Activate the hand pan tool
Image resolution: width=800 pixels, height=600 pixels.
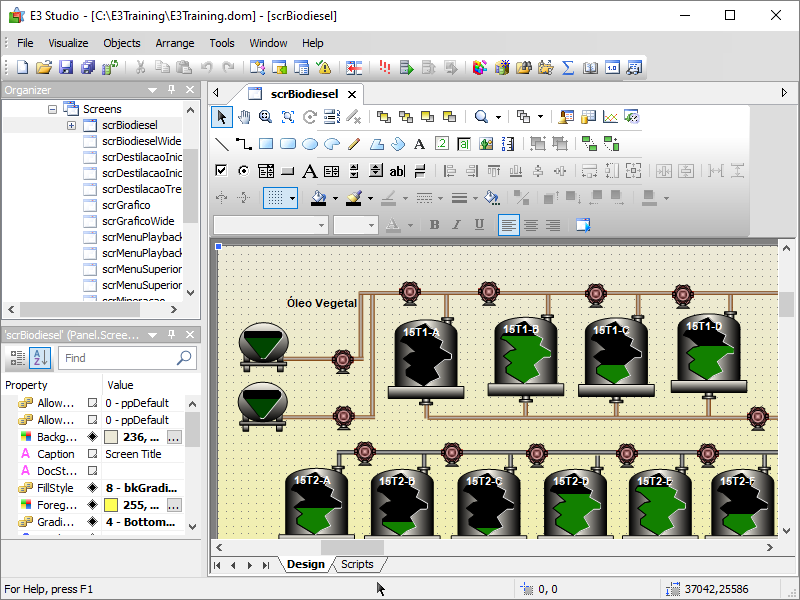244,117
